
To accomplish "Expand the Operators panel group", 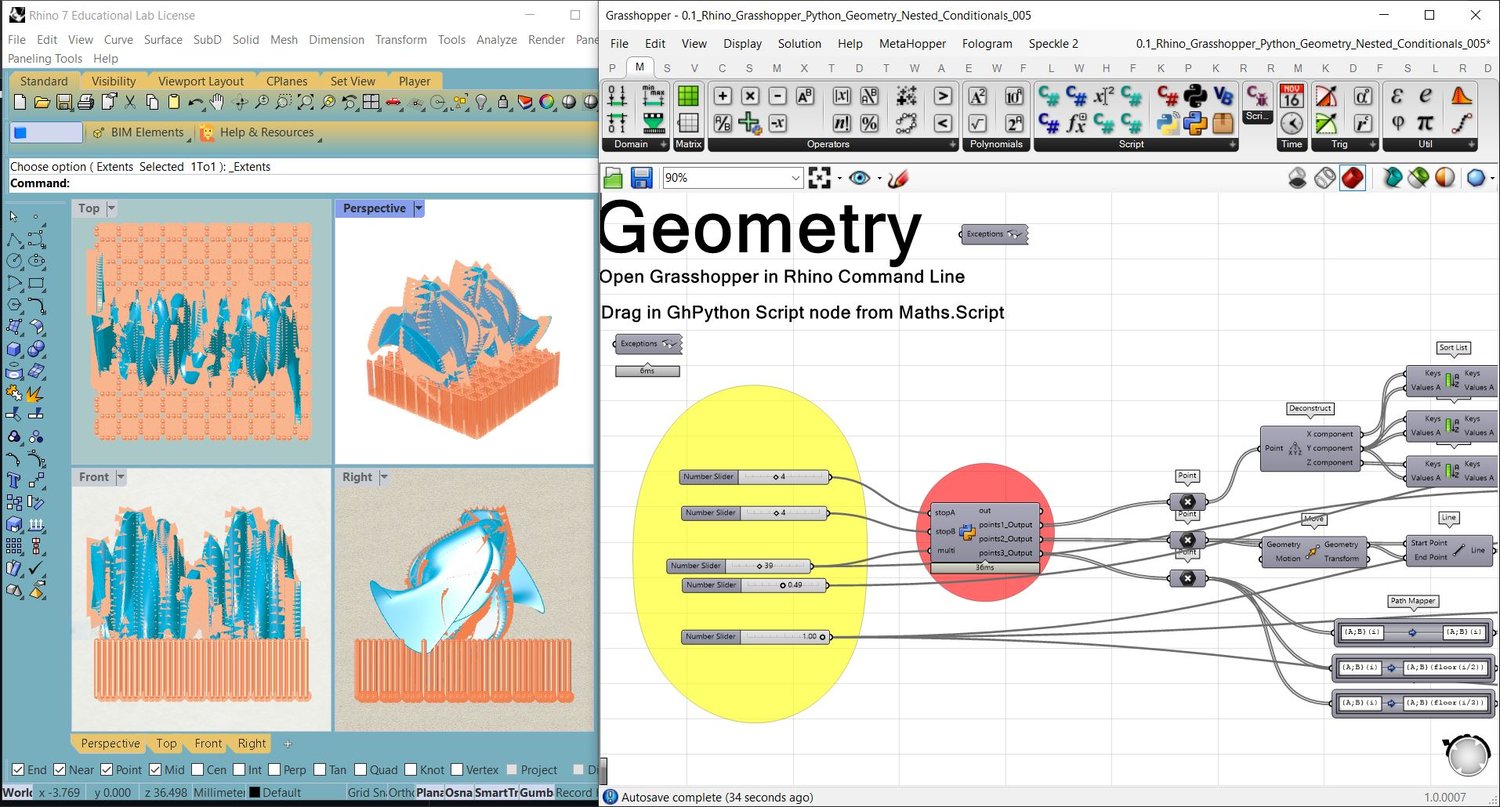I will point(953,144).
